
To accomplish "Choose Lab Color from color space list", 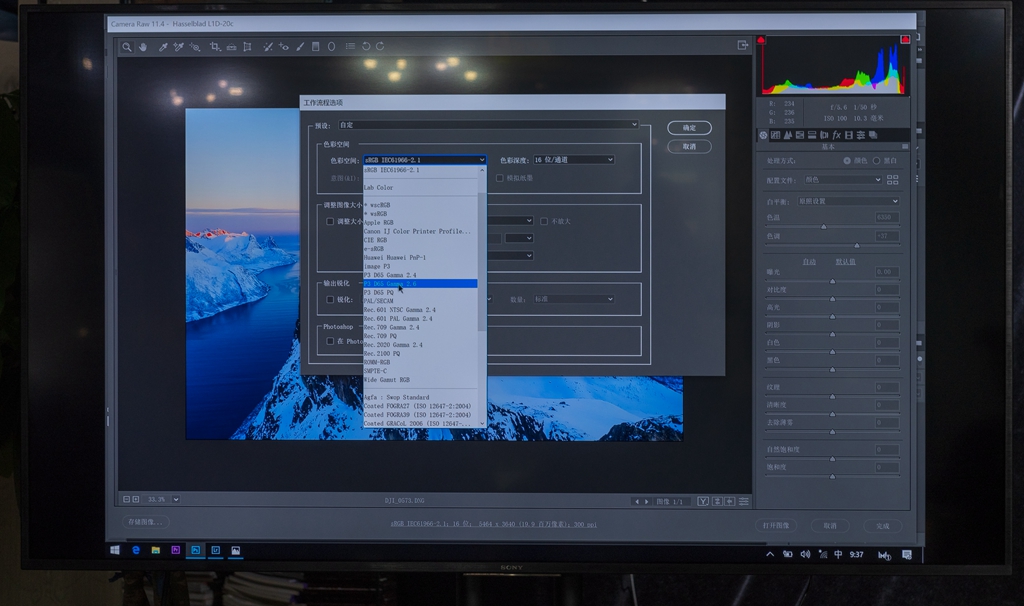I will 379,187.
